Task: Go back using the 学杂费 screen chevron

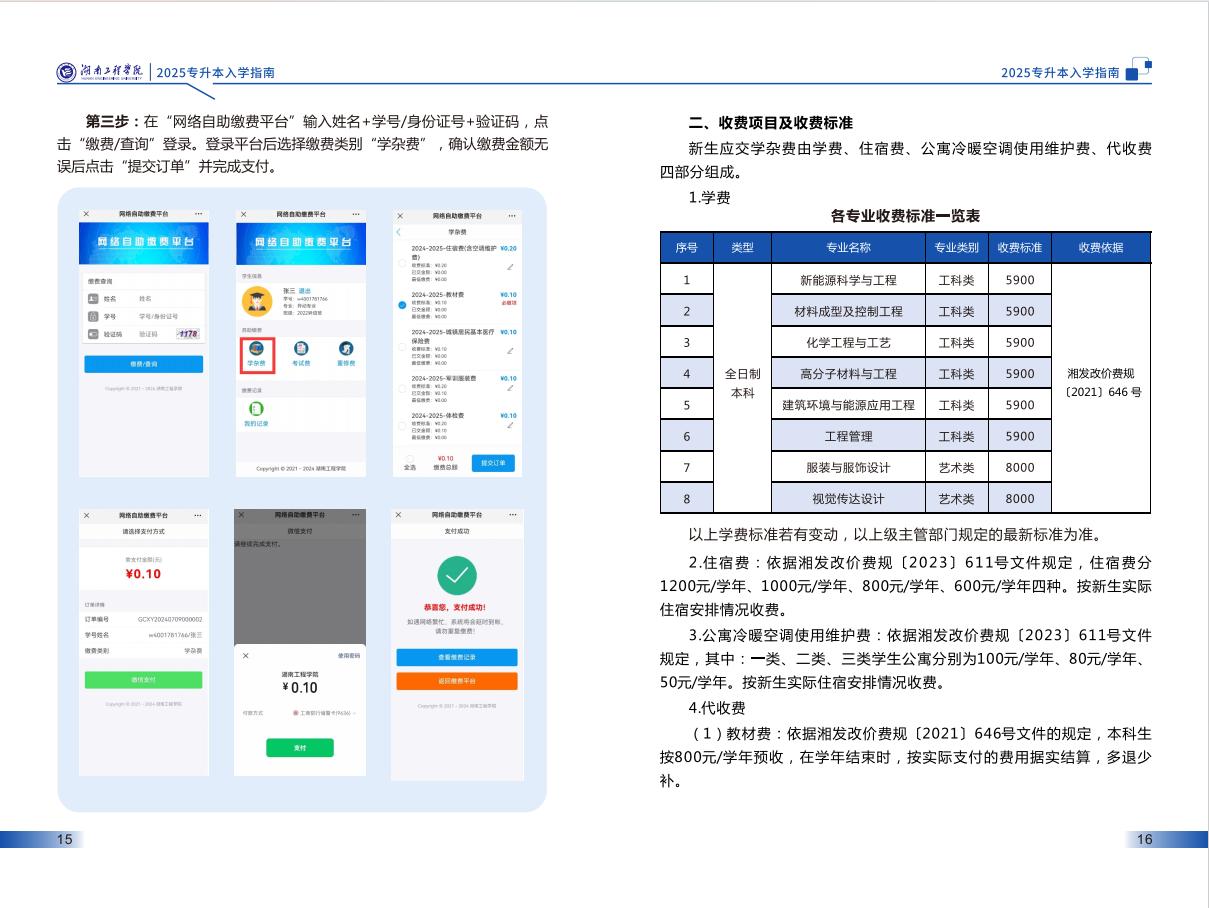Action: (398, 232)
